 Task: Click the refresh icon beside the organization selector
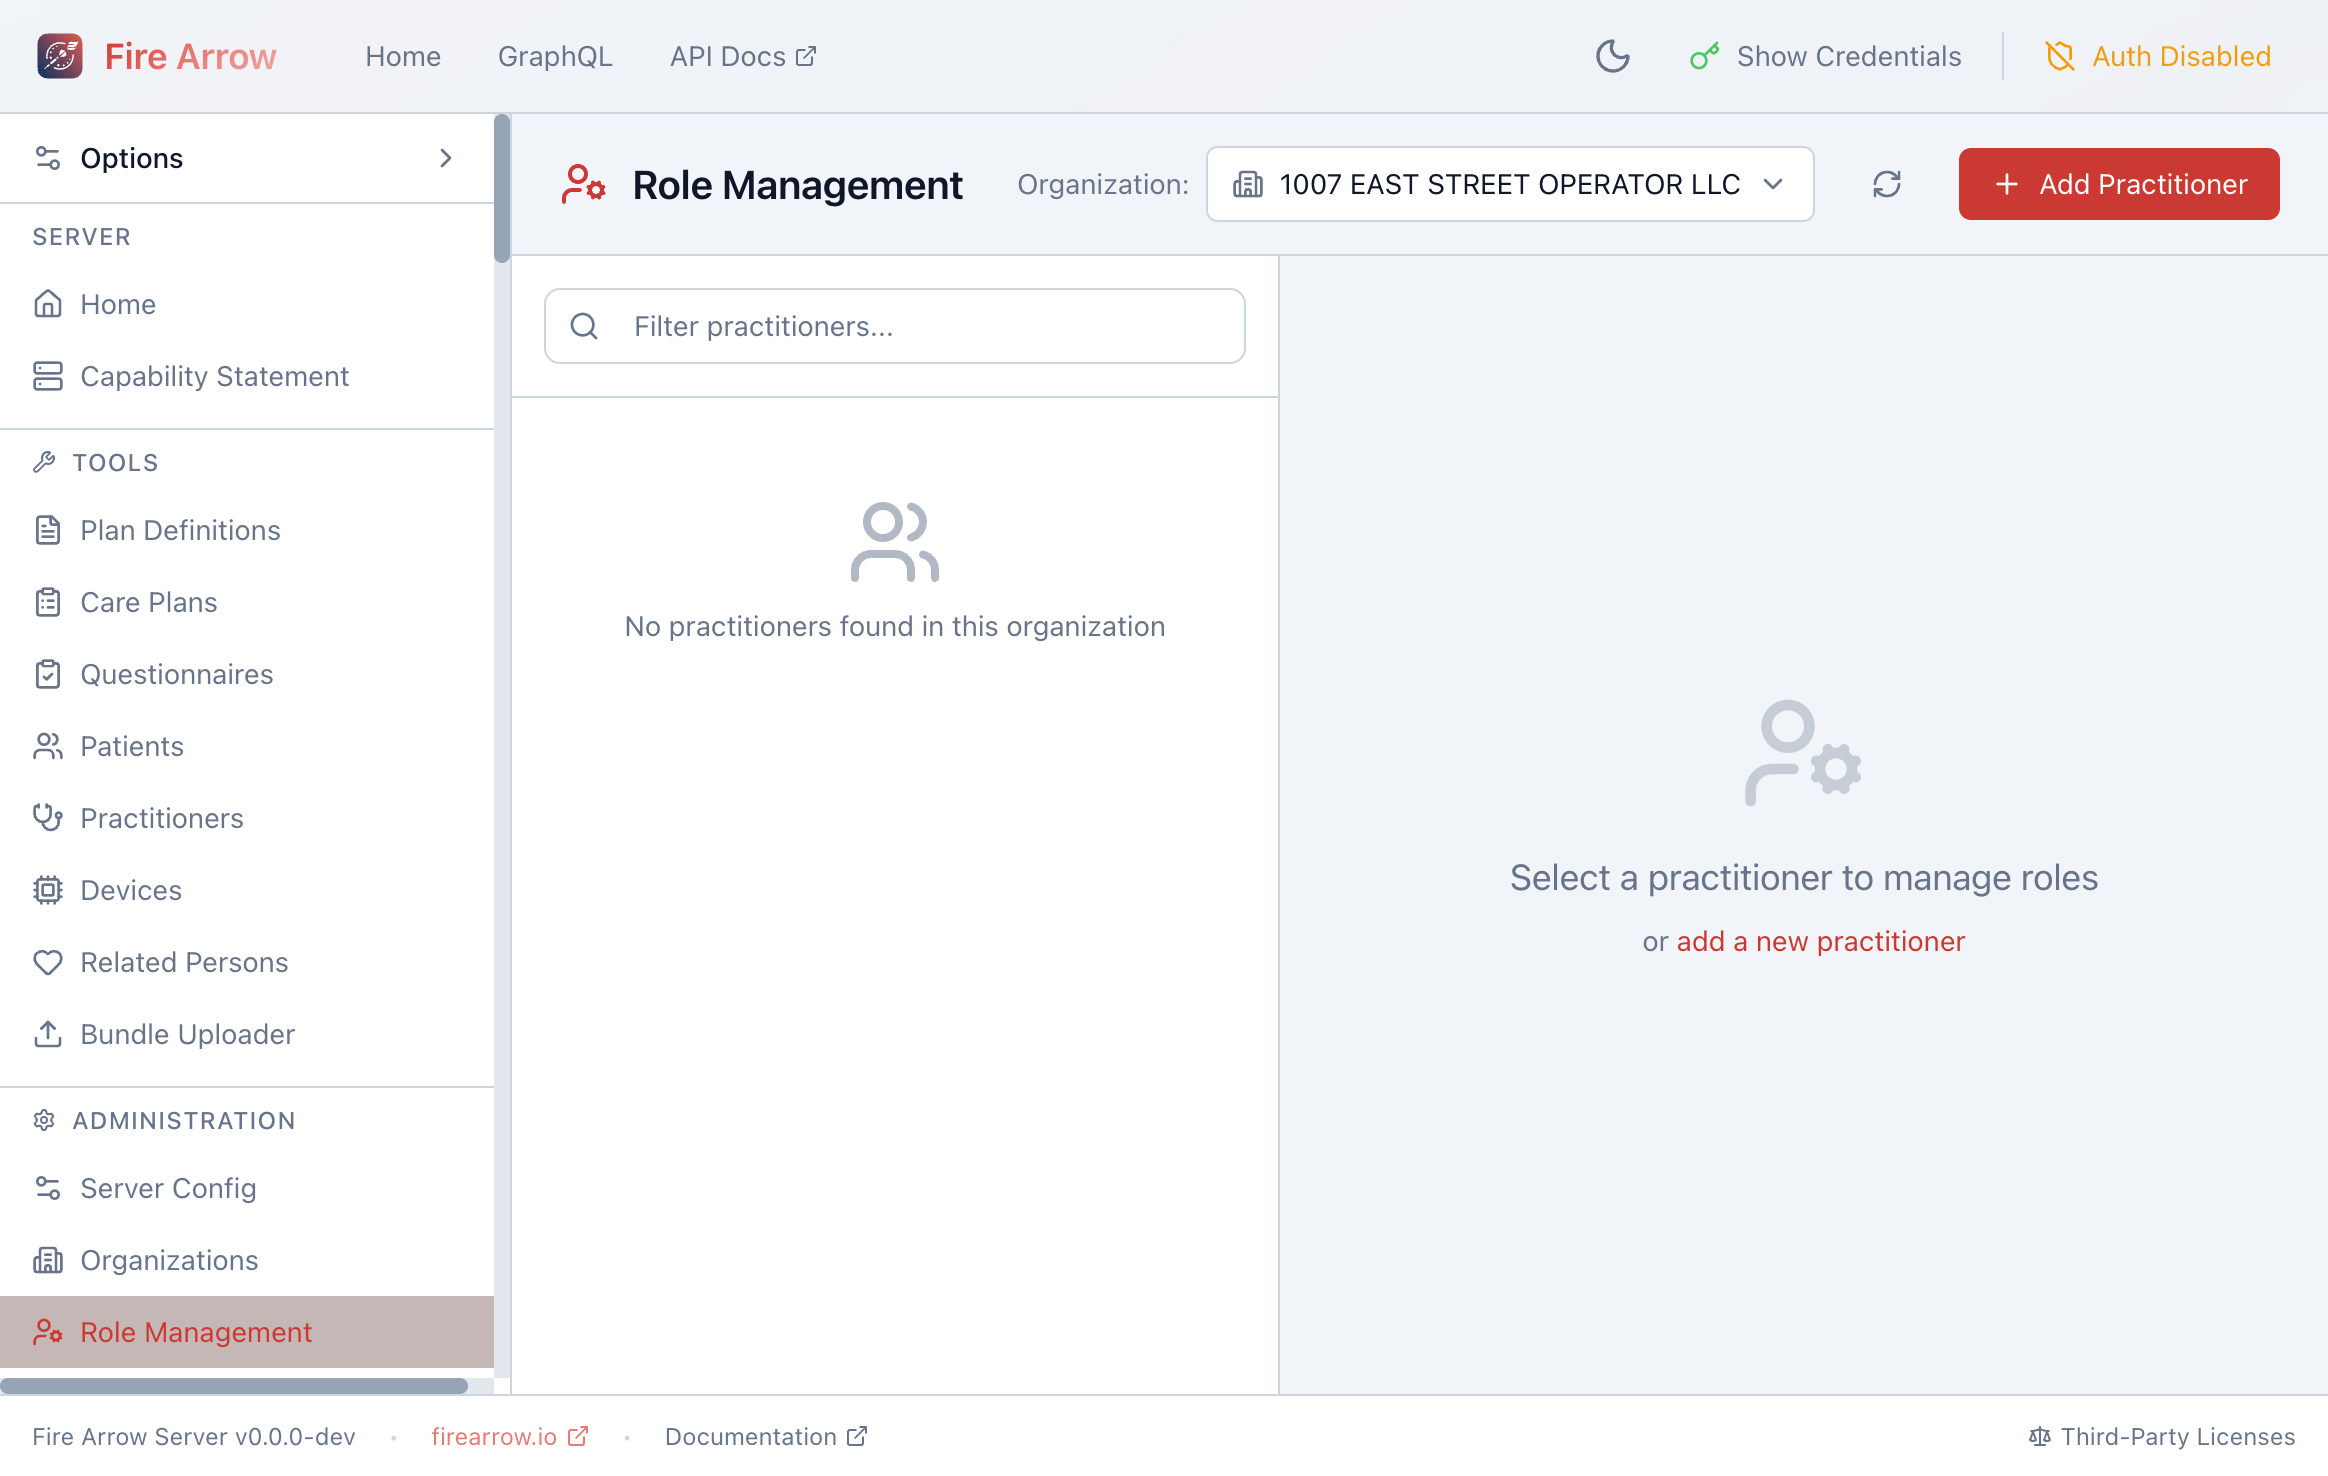[1886, 184]
